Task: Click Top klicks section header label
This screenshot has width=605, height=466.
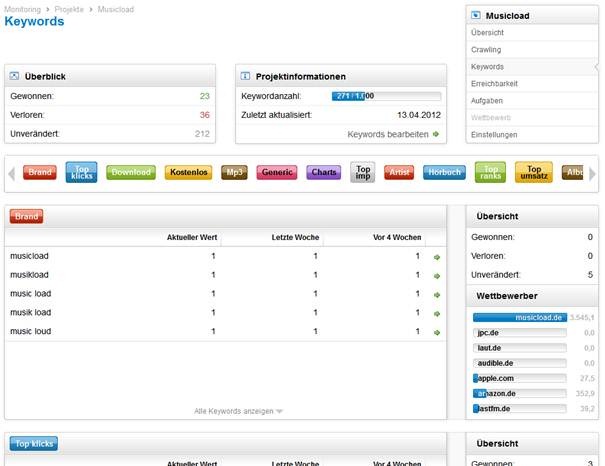Action: coord(34,444)
